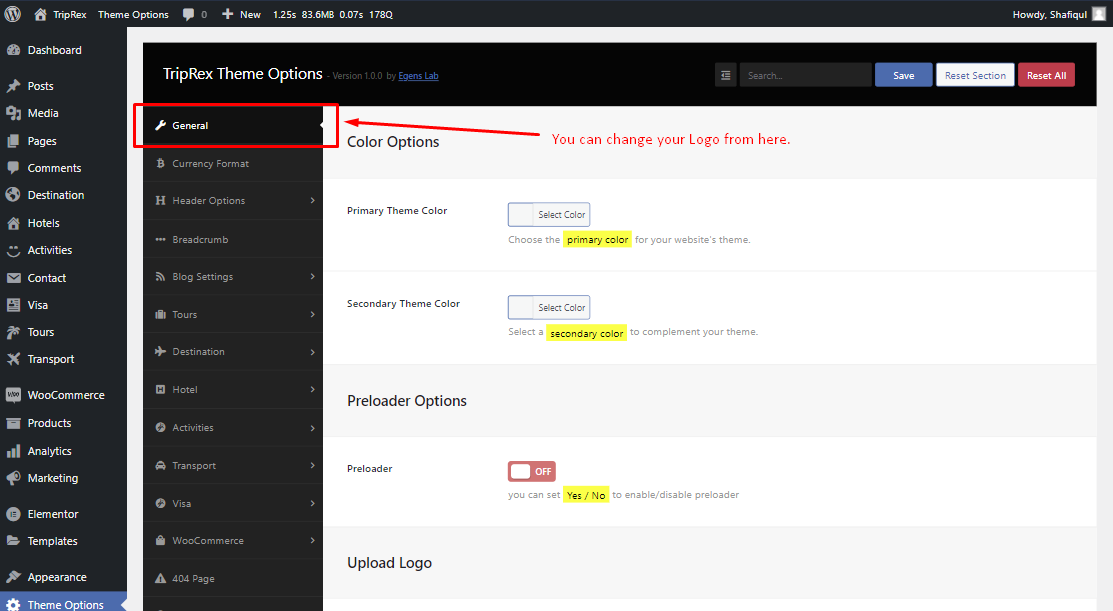
Task: Expand the Transport options arrow in theme panel
Action: (312, 466)
